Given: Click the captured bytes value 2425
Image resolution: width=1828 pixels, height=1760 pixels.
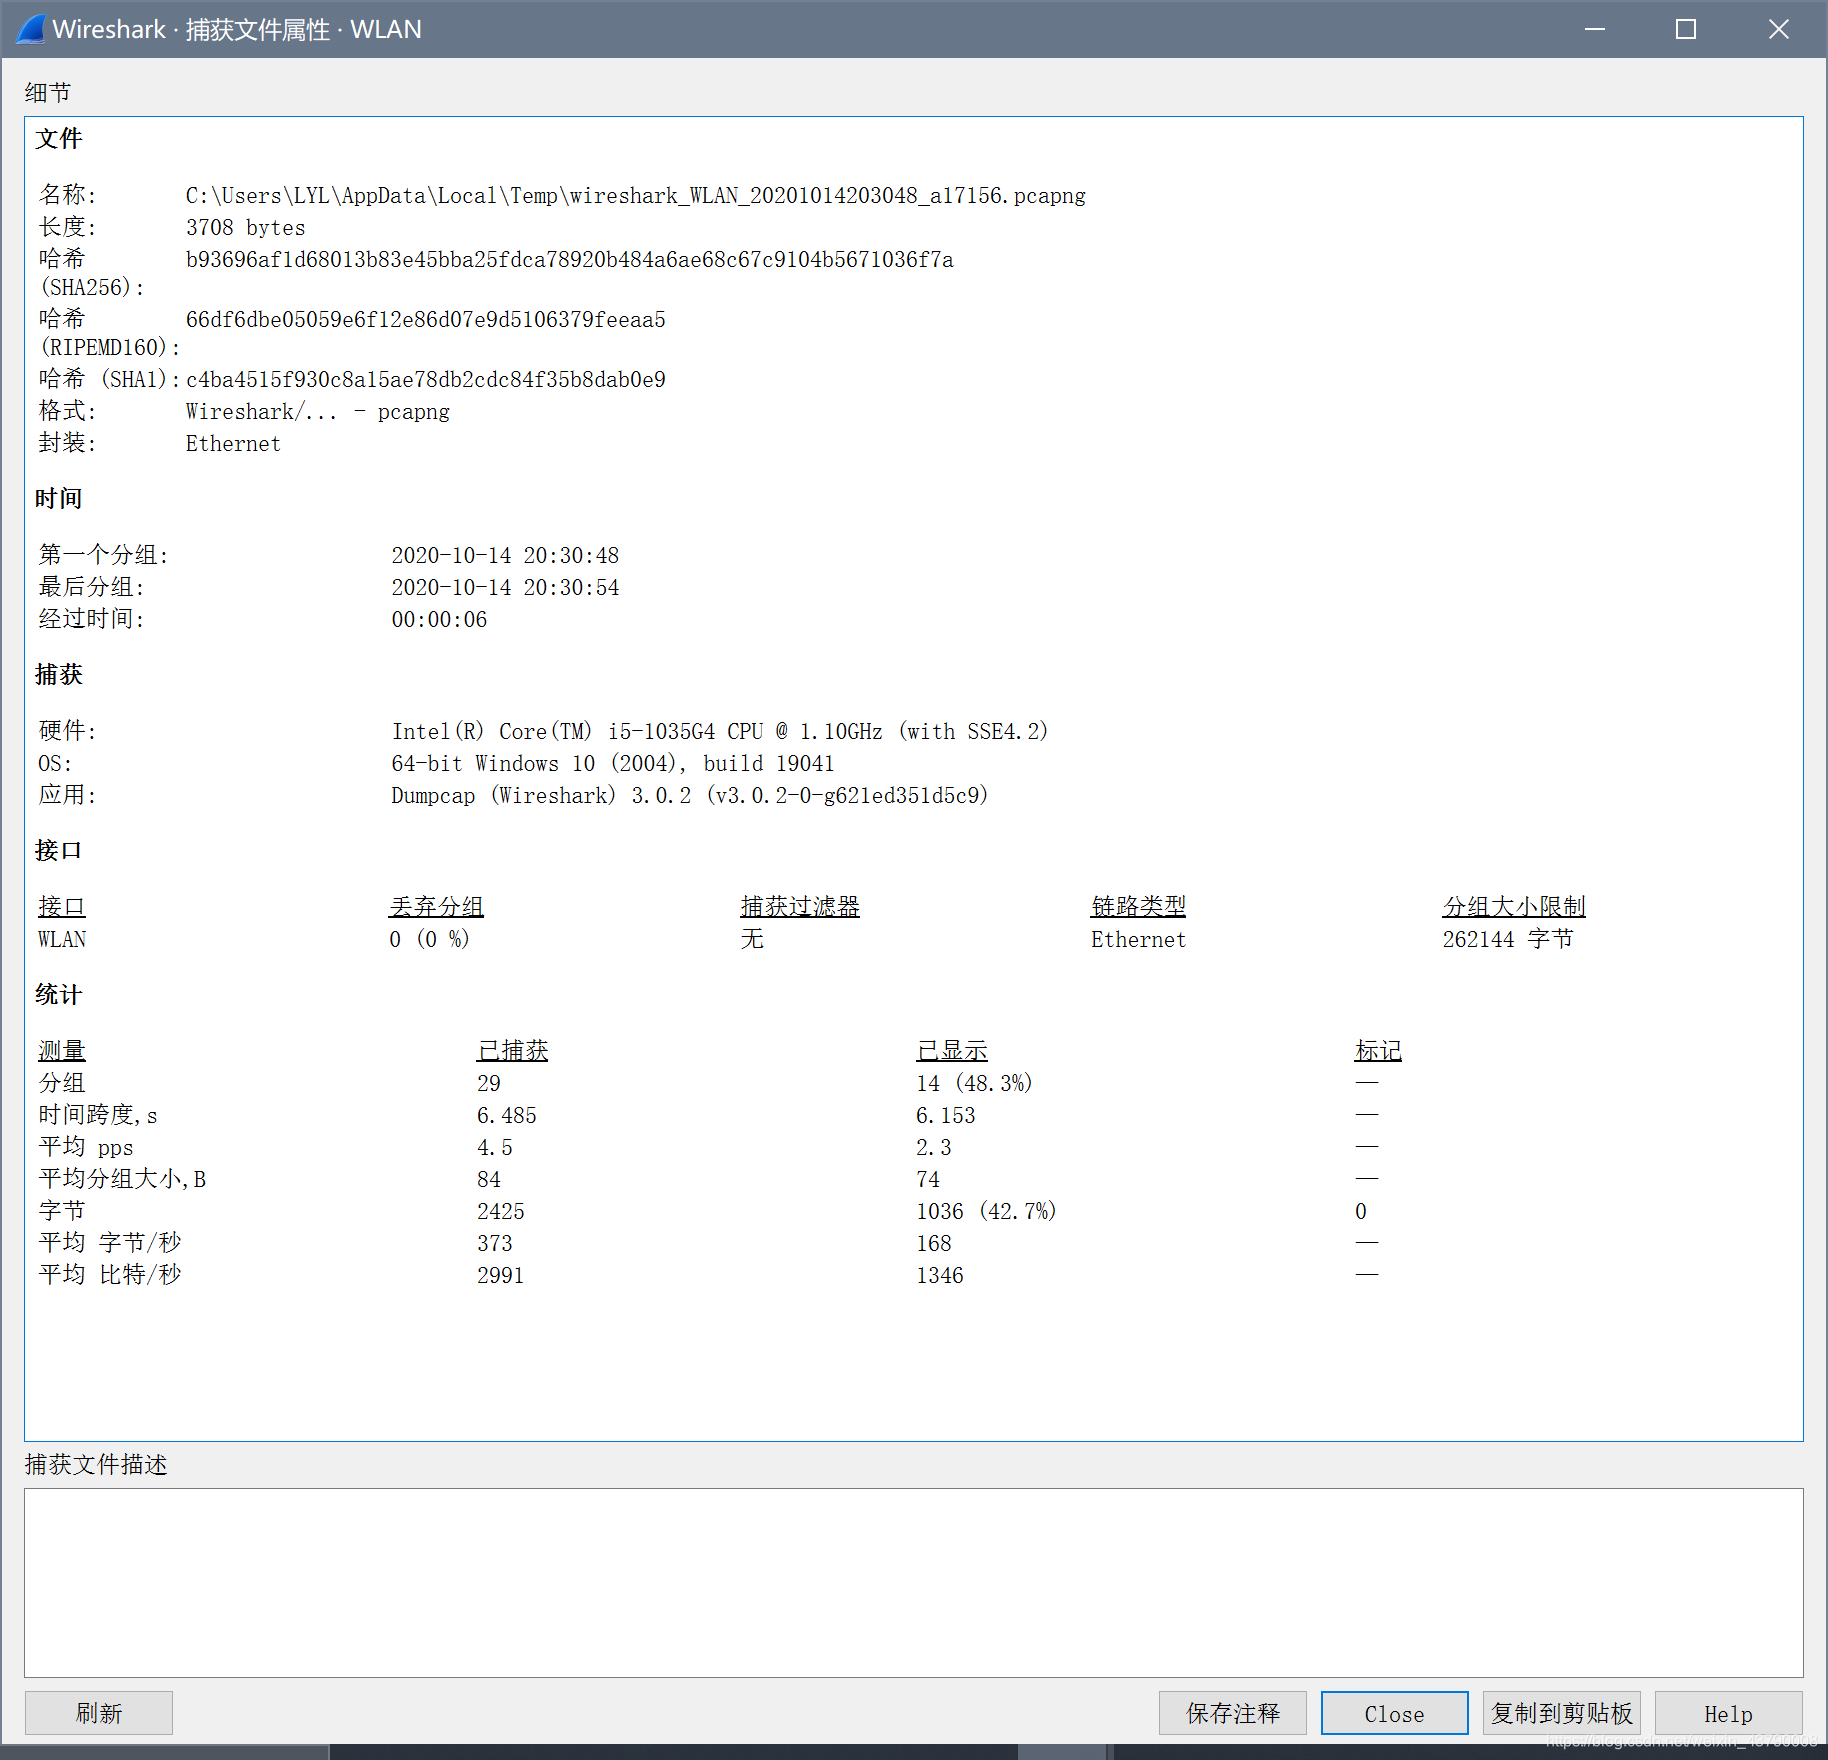Looking at the screenshot, I should [x=501, y=1211].
